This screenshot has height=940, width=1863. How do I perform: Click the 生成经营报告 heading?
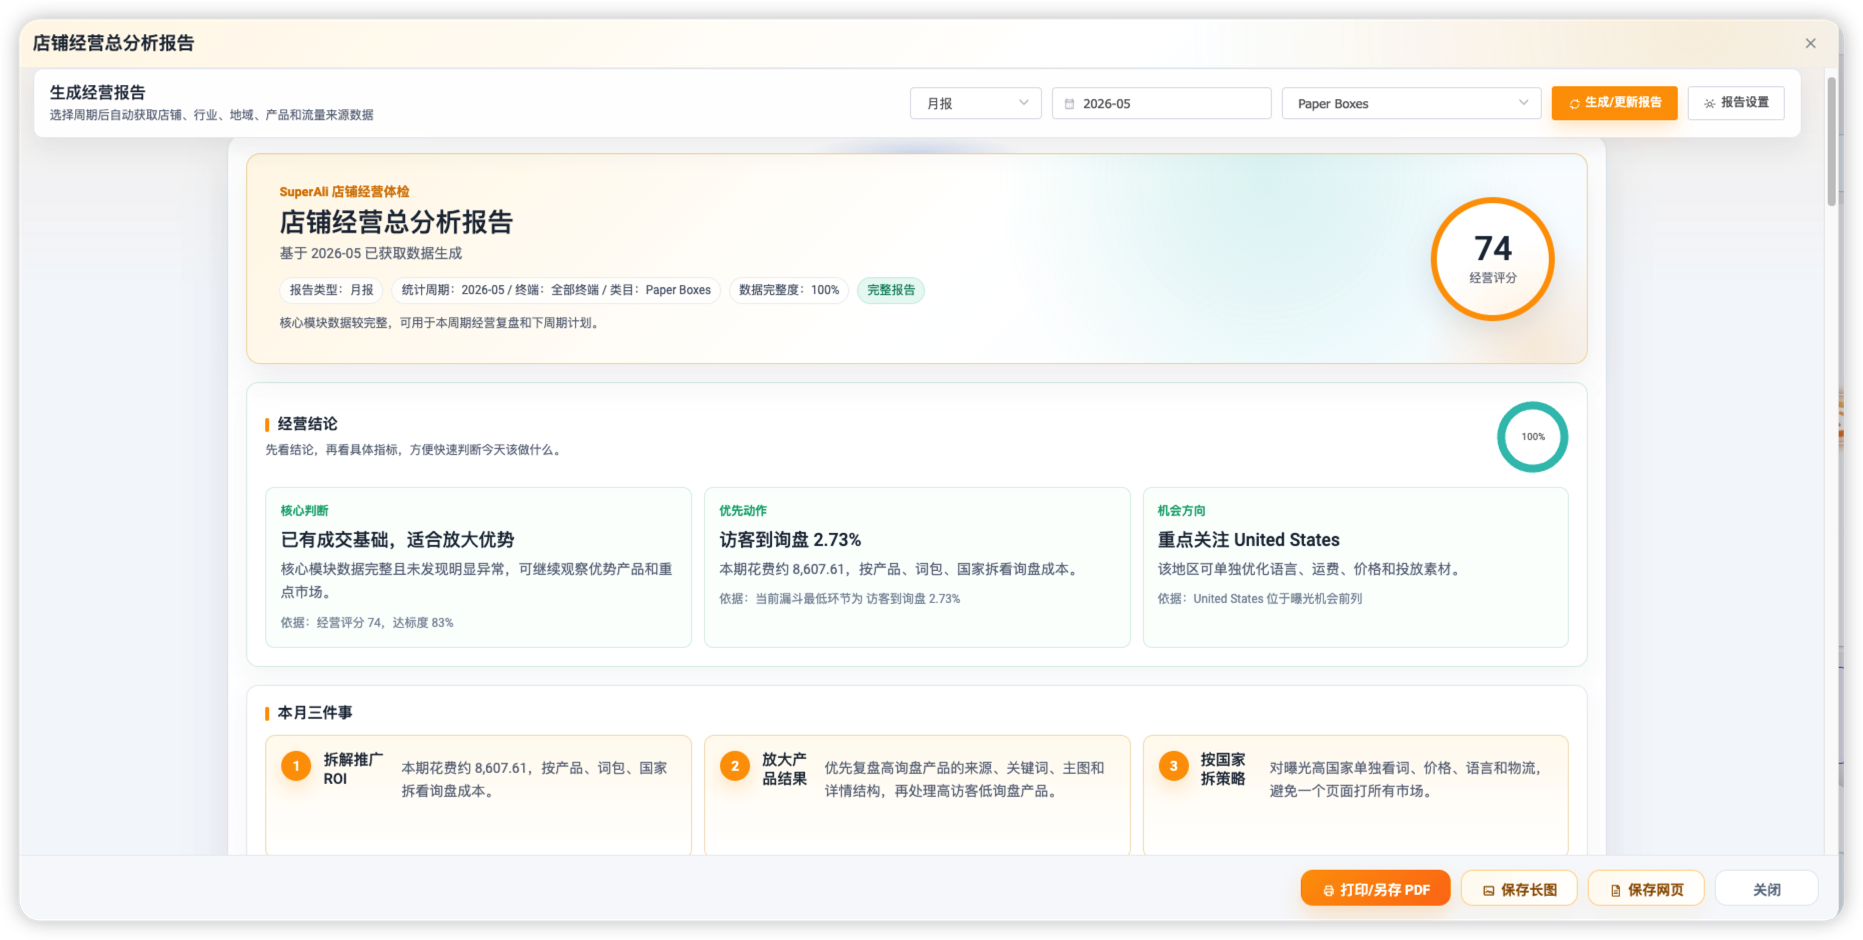[x=98, y=92]
